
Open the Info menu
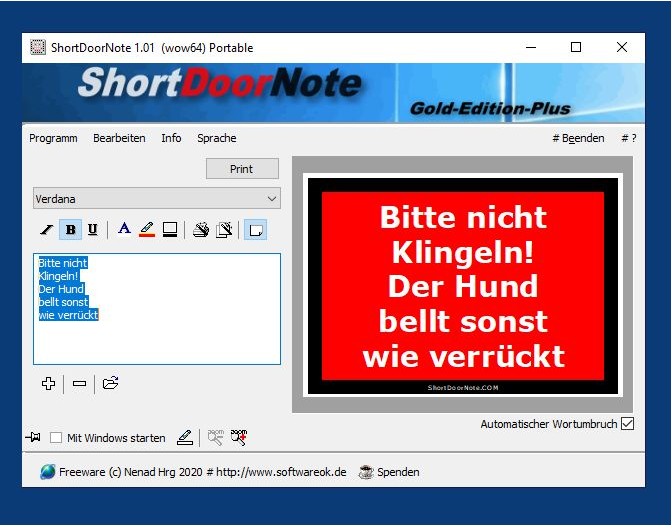coord(171,138)
